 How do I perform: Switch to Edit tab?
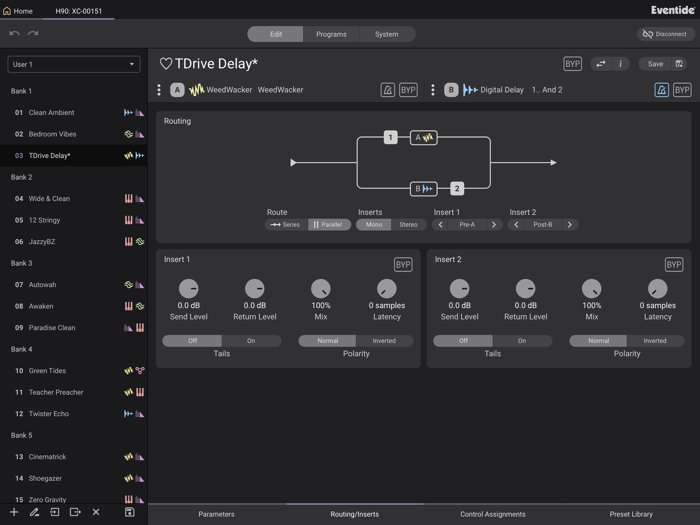click(x=275, y=34)
